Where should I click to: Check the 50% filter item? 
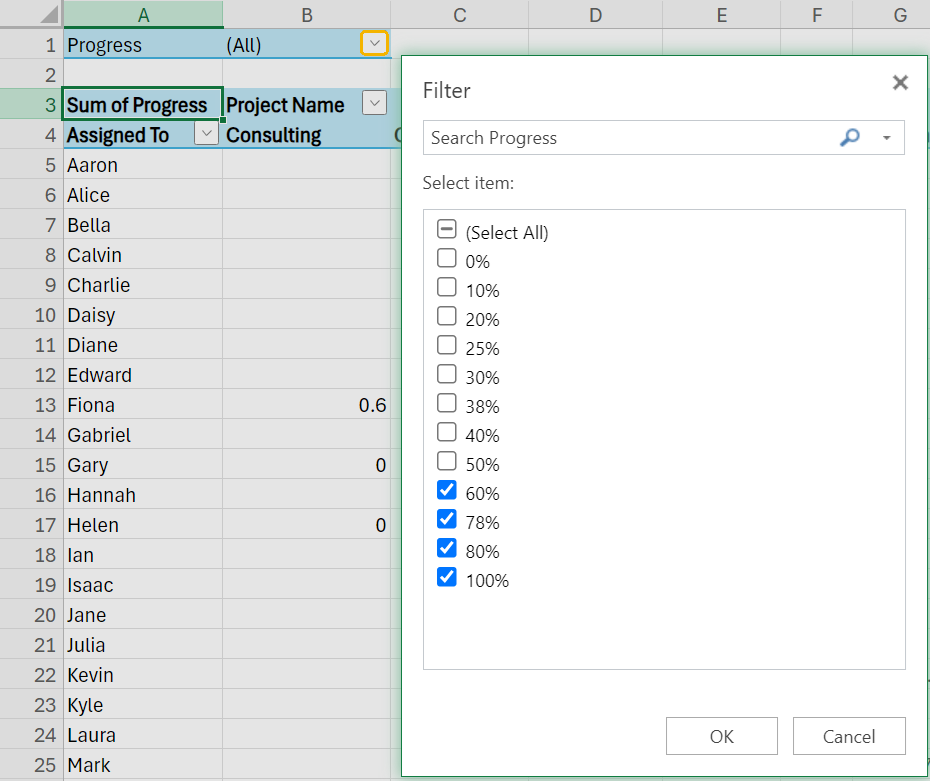coord(446,462)
